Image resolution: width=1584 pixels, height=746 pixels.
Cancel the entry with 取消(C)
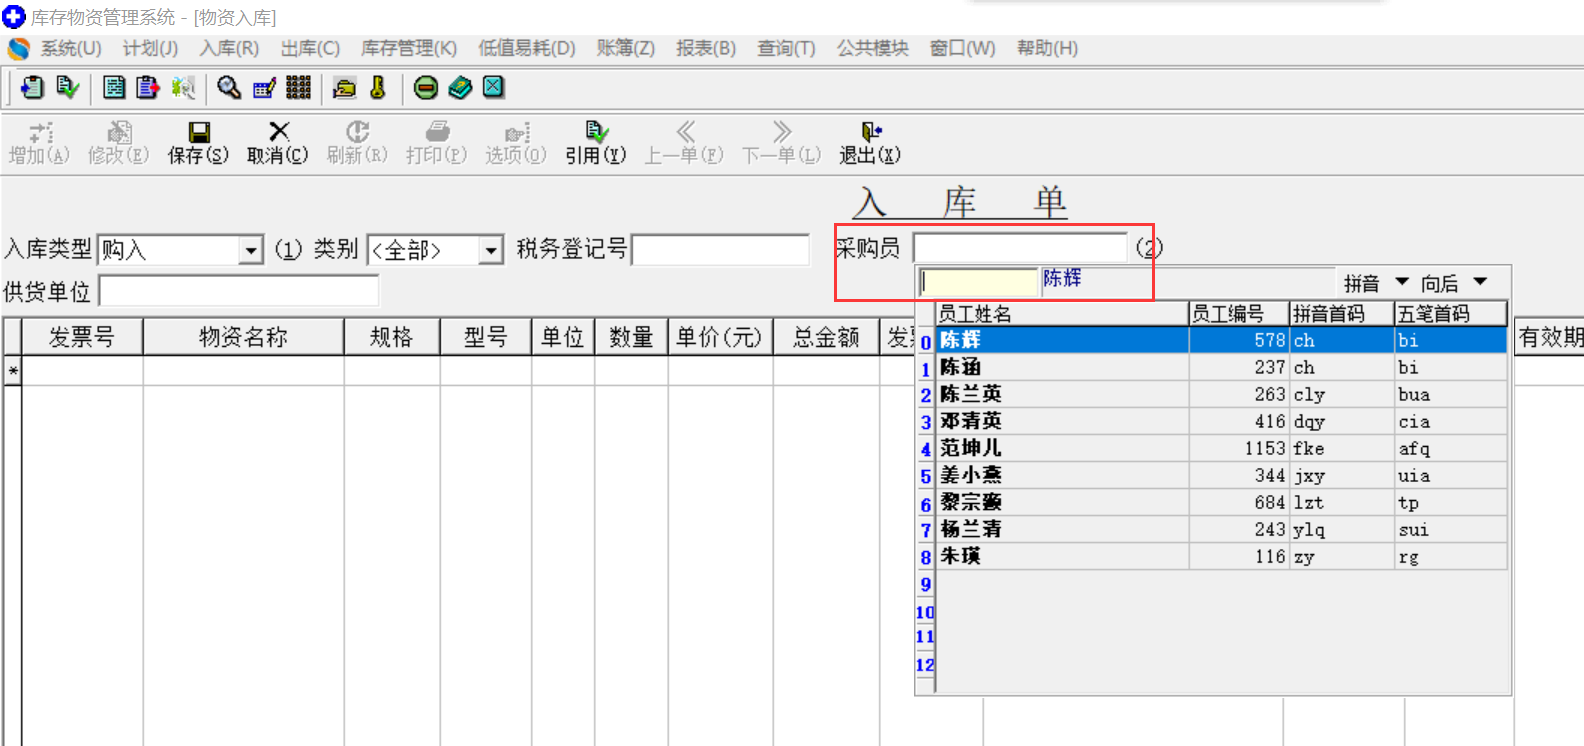(278, 143)
